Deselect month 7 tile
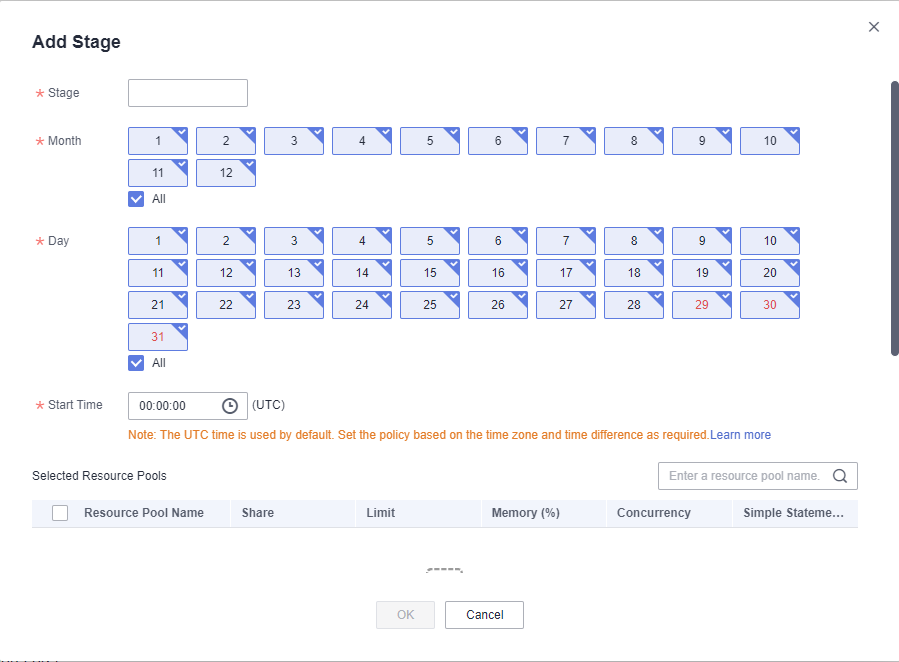Screen dimensions: 899x662 tap(565, 141)
